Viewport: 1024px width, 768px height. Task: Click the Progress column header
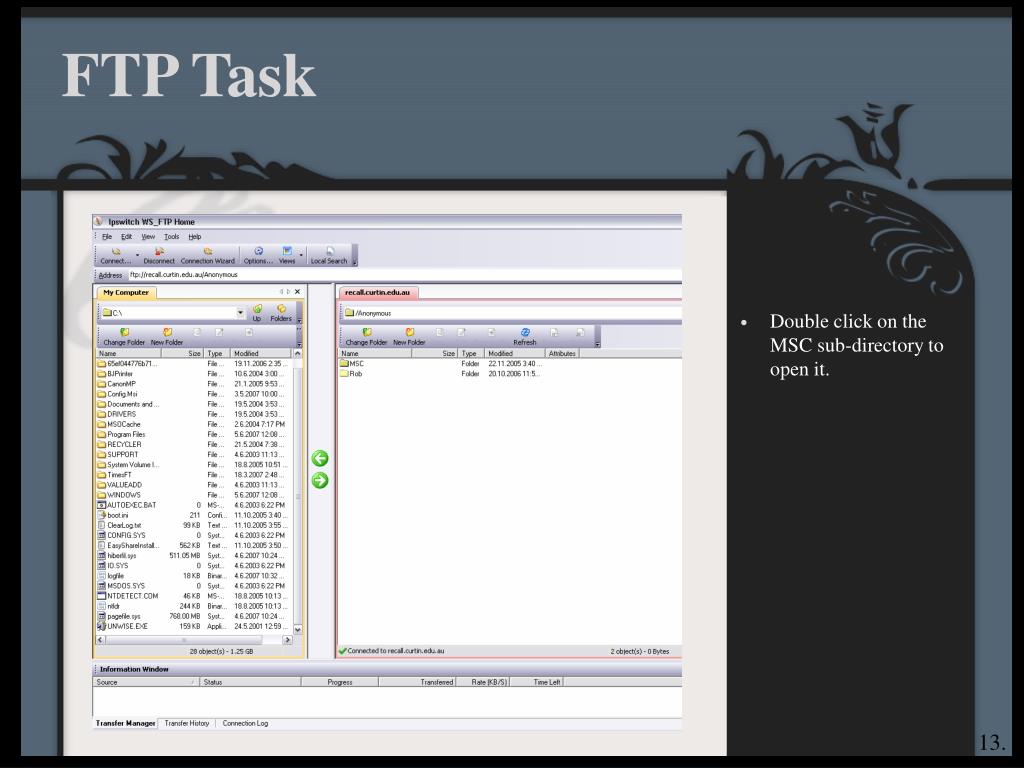tap(340, 682)
